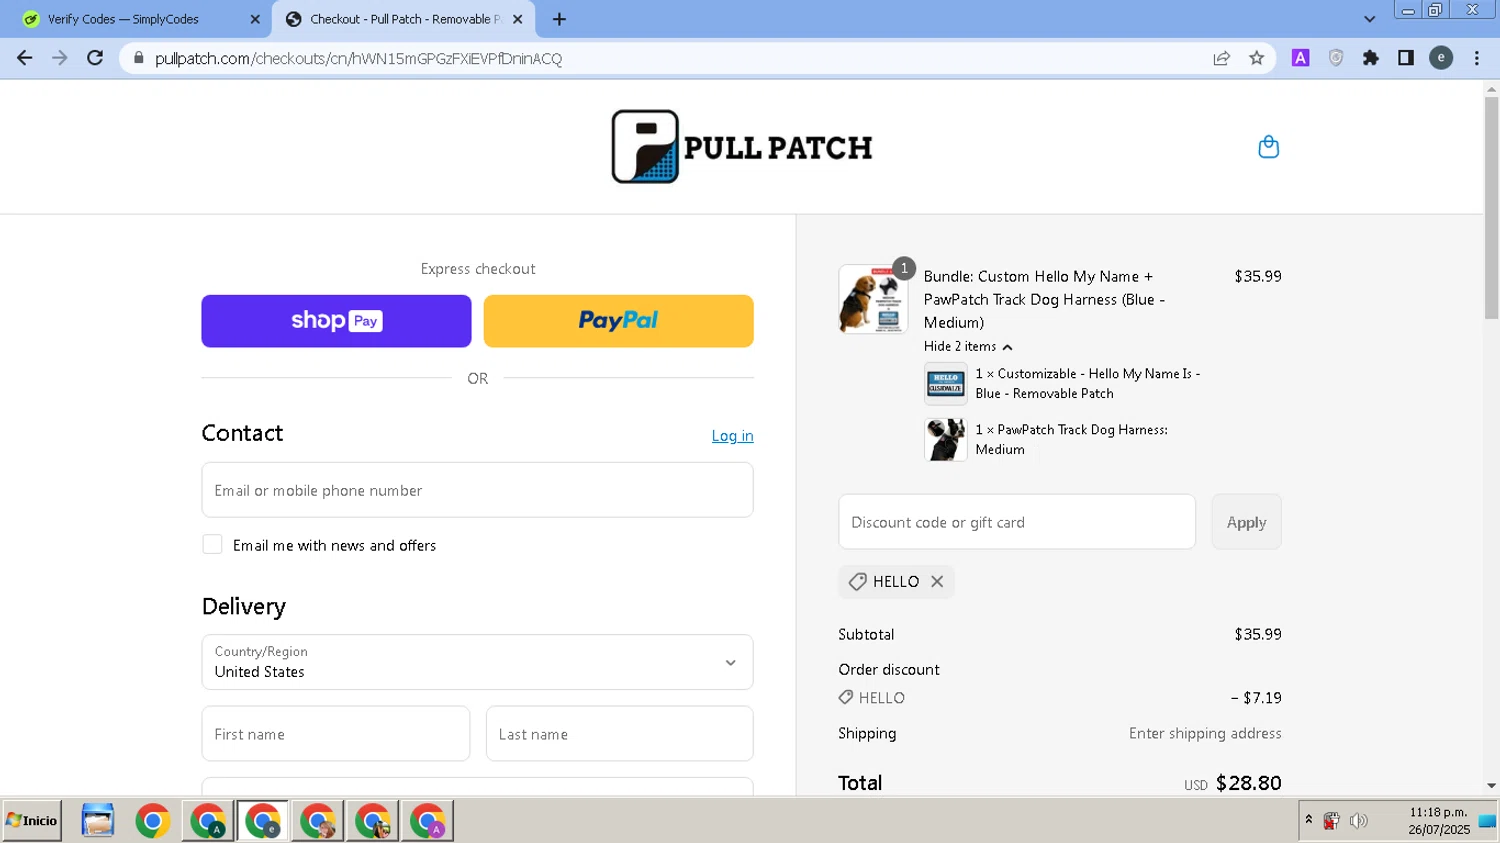Click the Pull Patch logo
Screen dimensions: 1500x843
click(742, 147)
